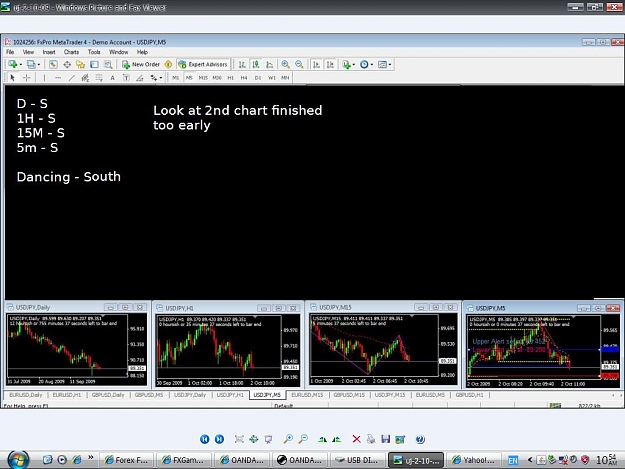Set timeframe to M1

(175, 78)
